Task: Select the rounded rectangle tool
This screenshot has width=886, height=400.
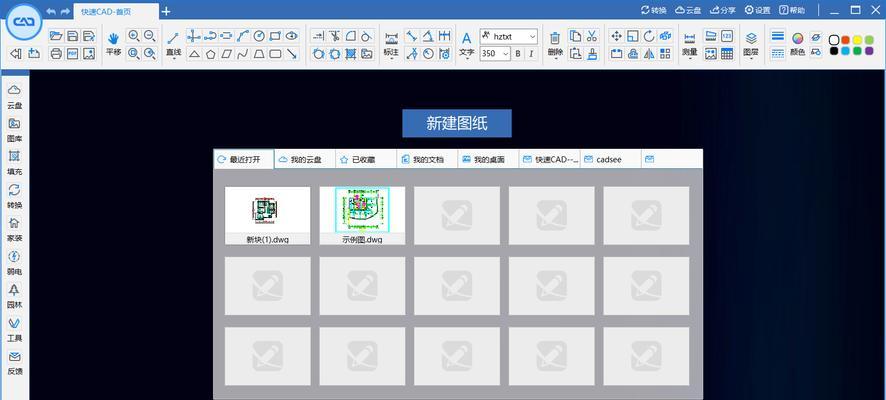Action: click(275, 54)
